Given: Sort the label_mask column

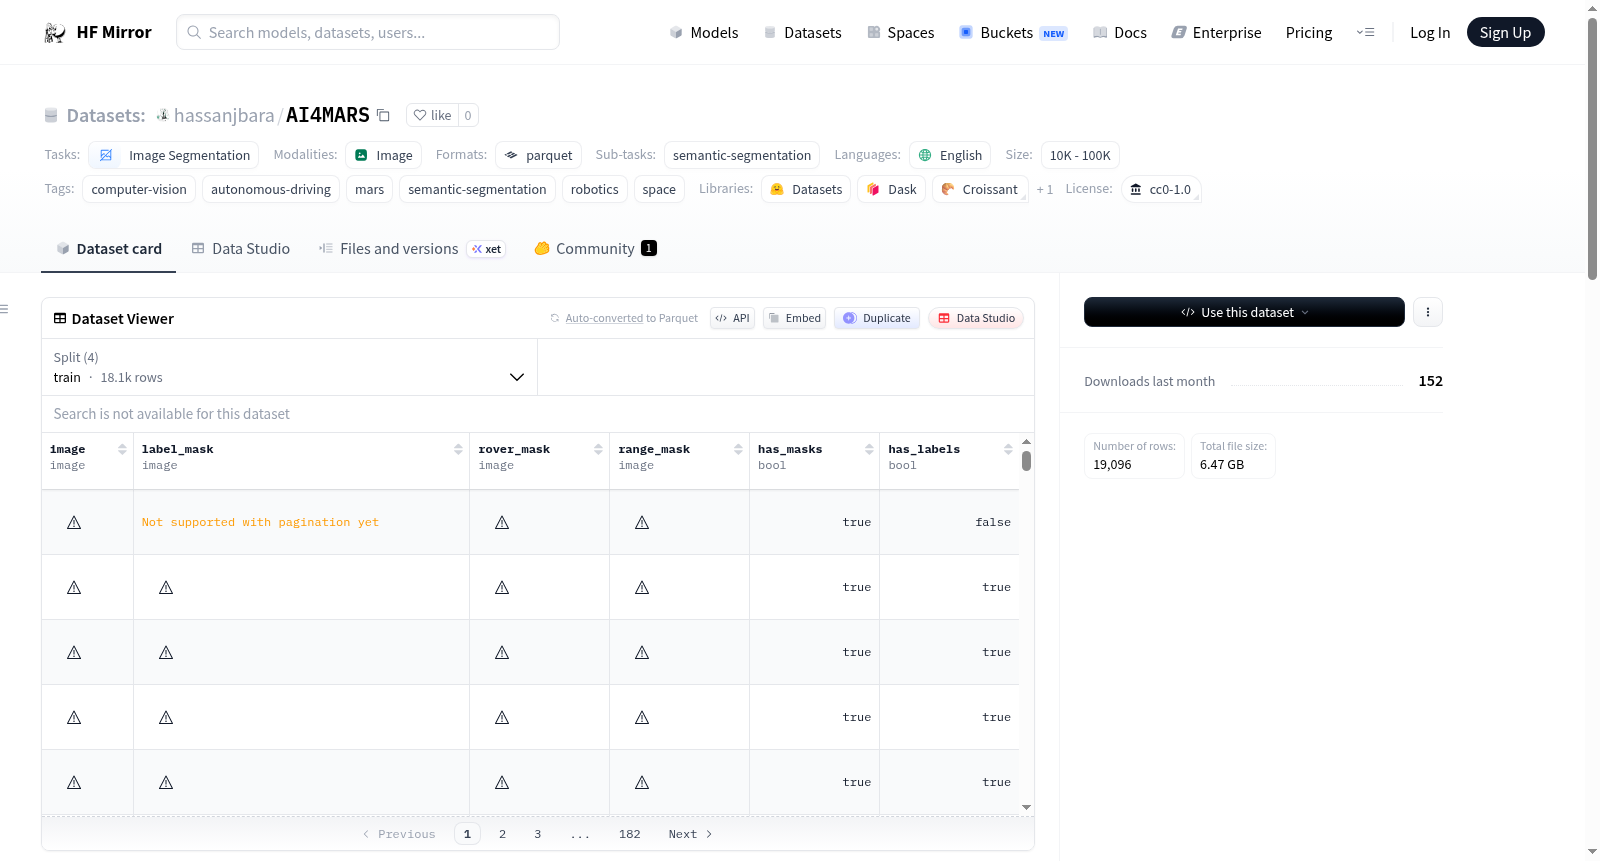Looking at the screenshot, I should point(458,449).
